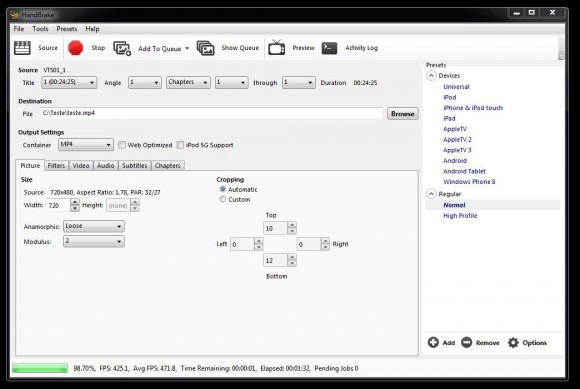Switch to the Video tab
The image size is (580, 389).
[x=81, y=166]
